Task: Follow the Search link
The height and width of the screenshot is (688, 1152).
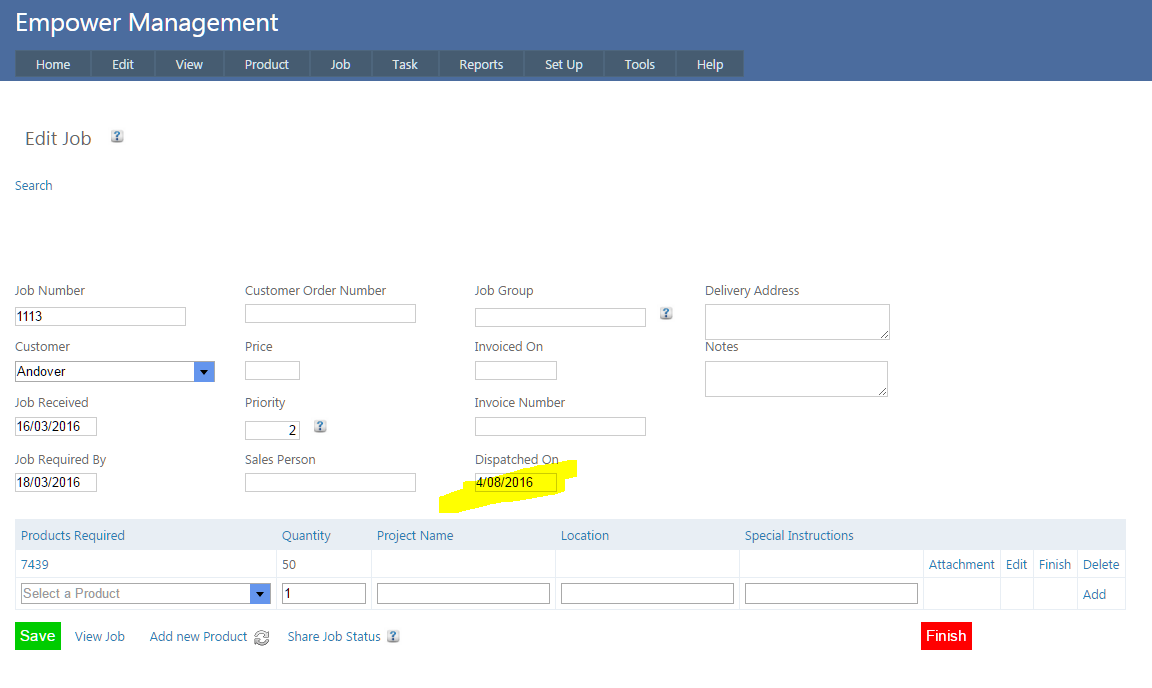Action: [x=33, y=185]
